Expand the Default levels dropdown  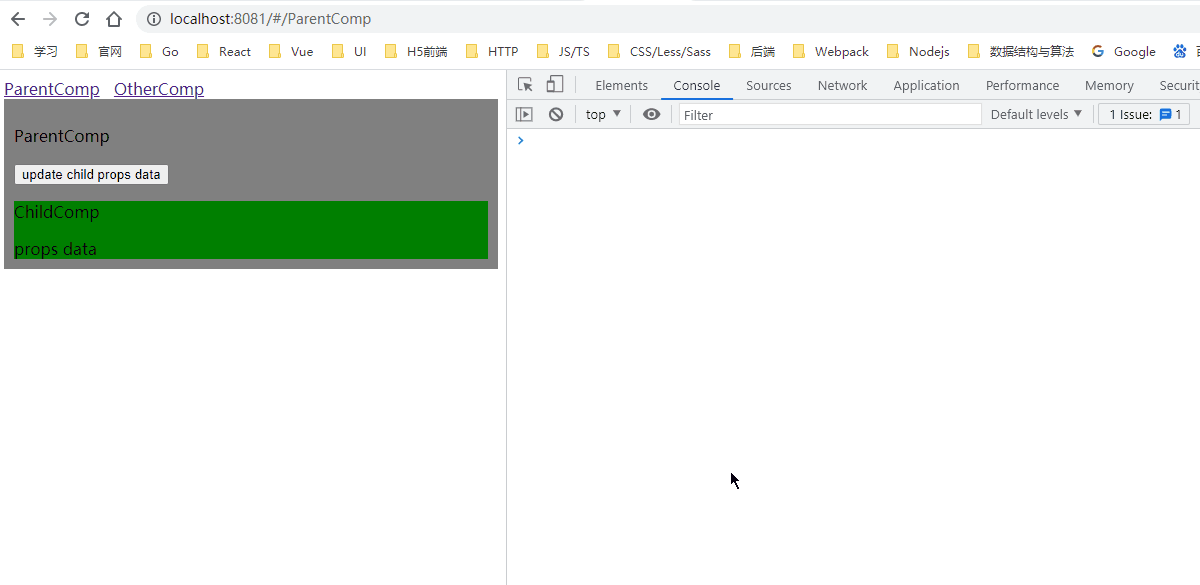(1036, 115)
